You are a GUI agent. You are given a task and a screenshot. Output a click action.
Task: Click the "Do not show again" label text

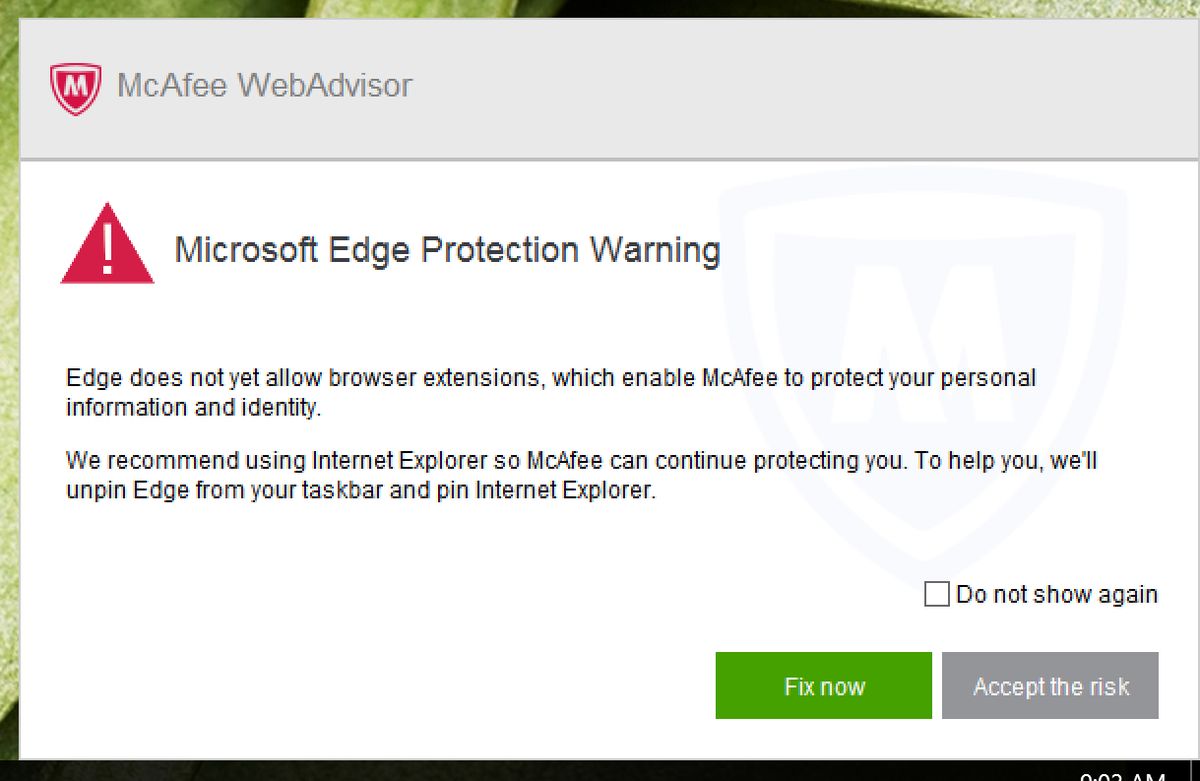(x=1057, y=594)
